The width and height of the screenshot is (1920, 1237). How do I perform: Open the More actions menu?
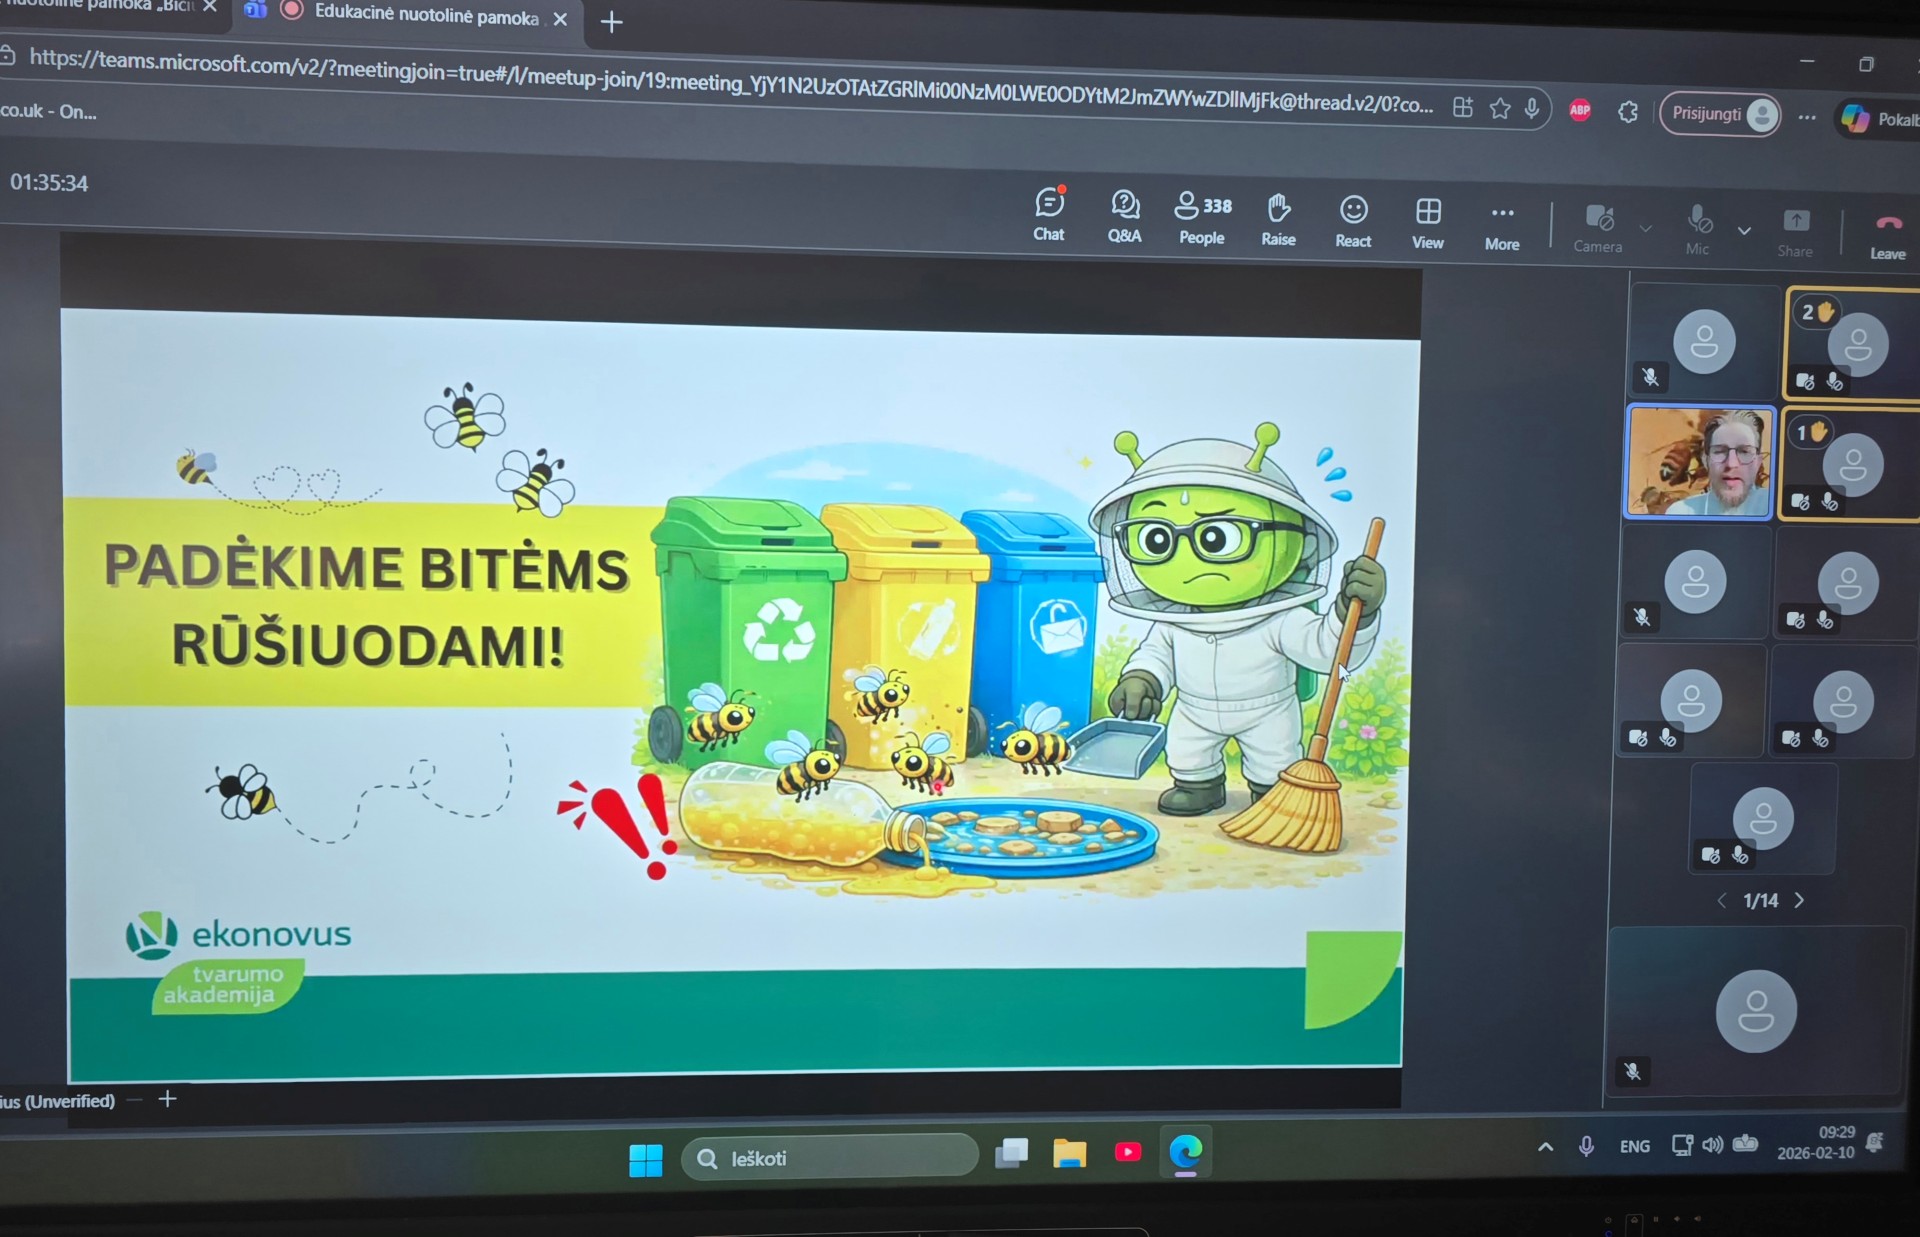click(1502, 226)
